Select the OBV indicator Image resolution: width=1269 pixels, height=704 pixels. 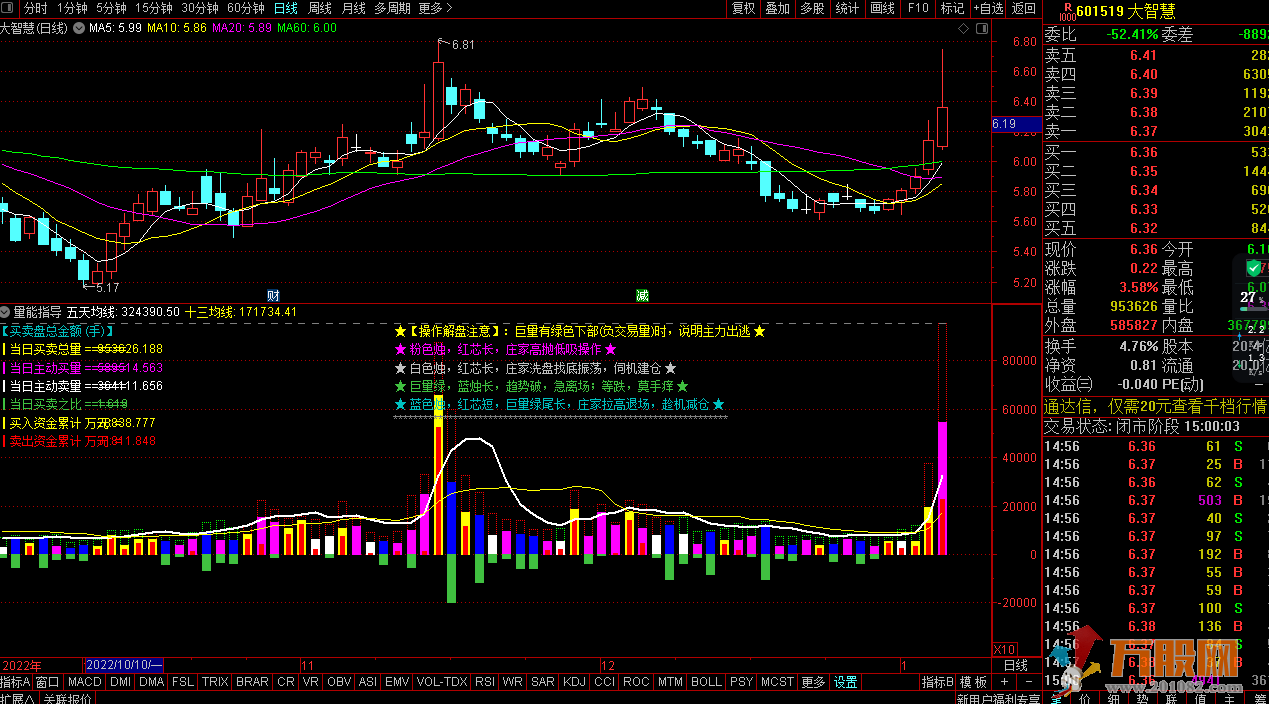coord(340,682)
